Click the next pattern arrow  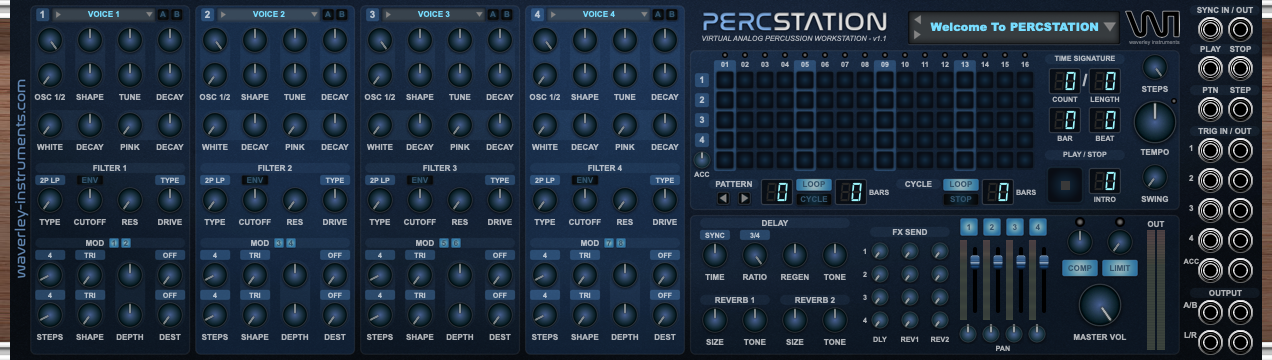click(743, 198)
